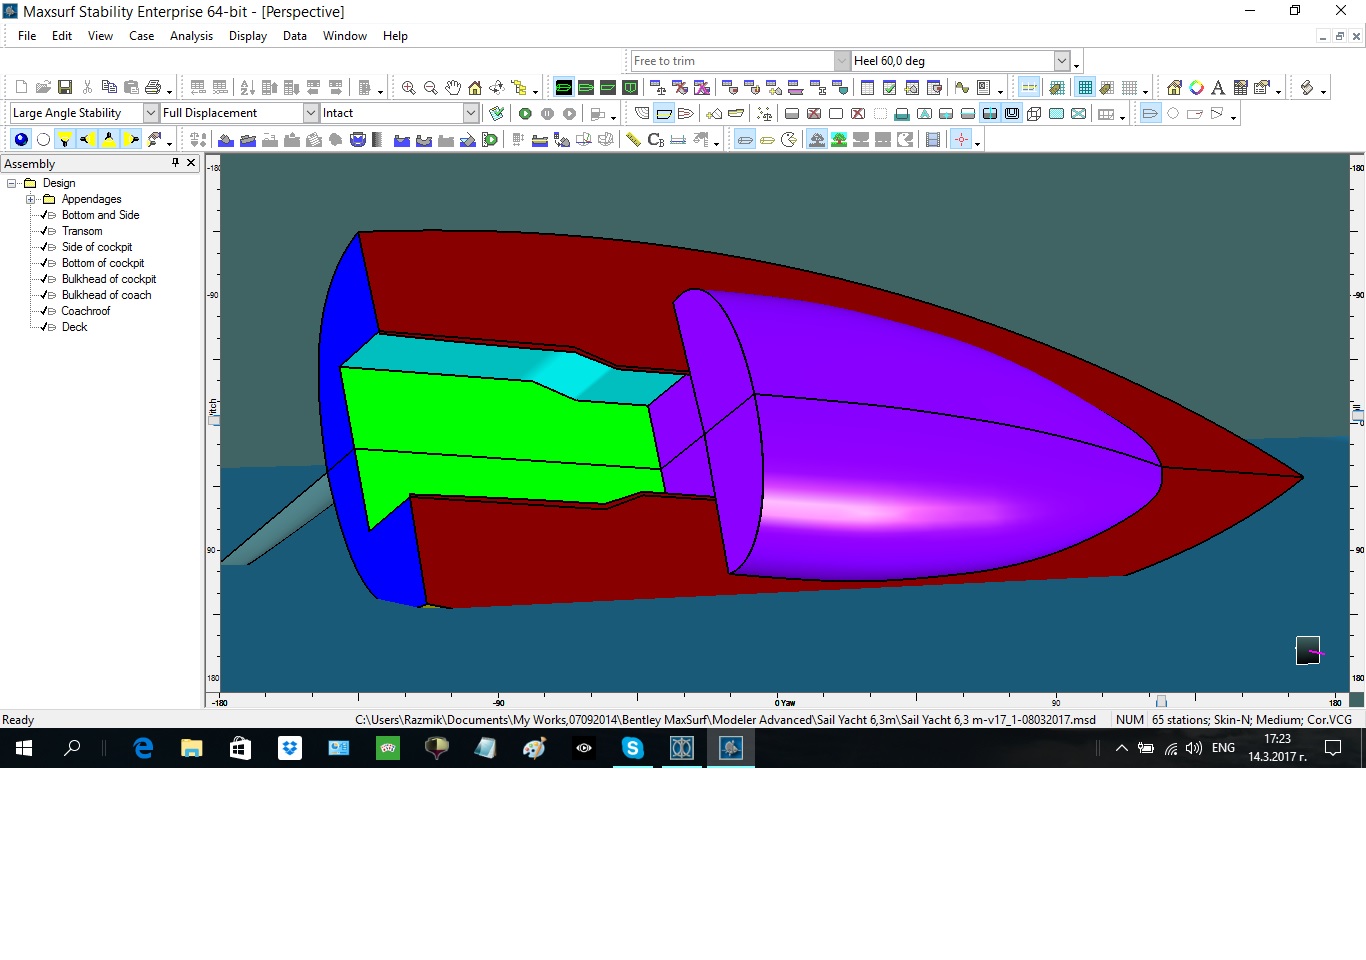Close the Assembly panel

click(191, 163)
